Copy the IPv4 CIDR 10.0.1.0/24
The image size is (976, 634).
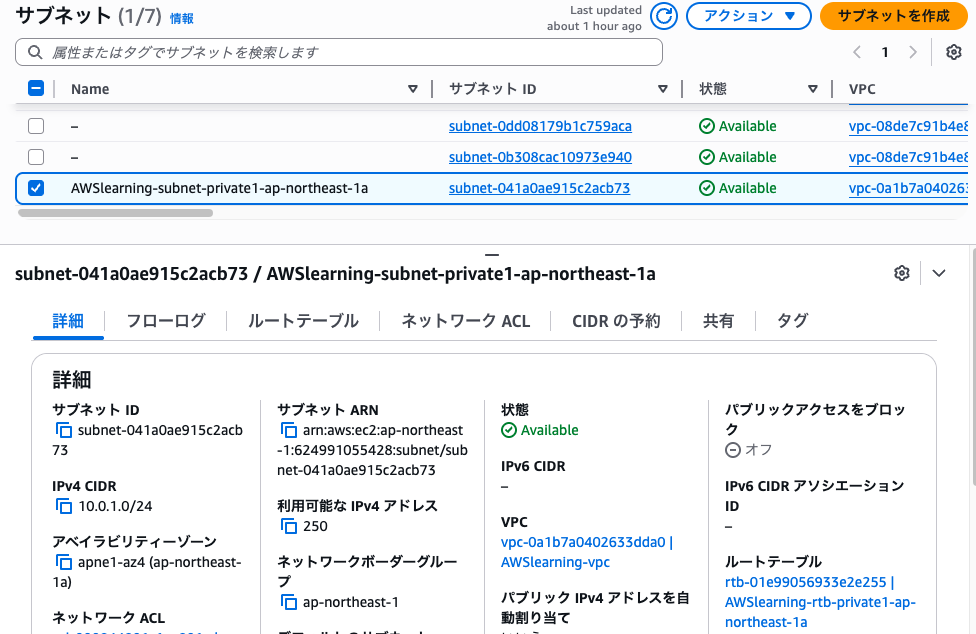tap(64, 506)
